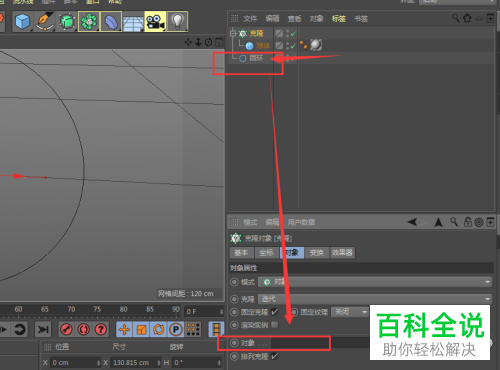Image resolution: width=500 pixels, height=370 pixels.
Task: Click the Attribute Manager search magnifier
Action: point(454,222)
